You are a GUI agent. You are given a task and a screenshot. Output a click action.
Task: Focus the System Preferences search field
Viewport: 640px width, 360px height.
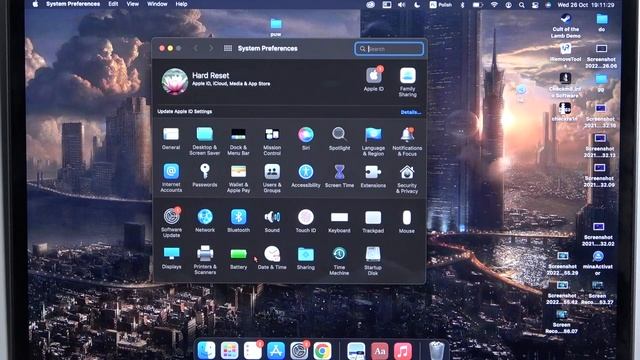coord(389,49)
